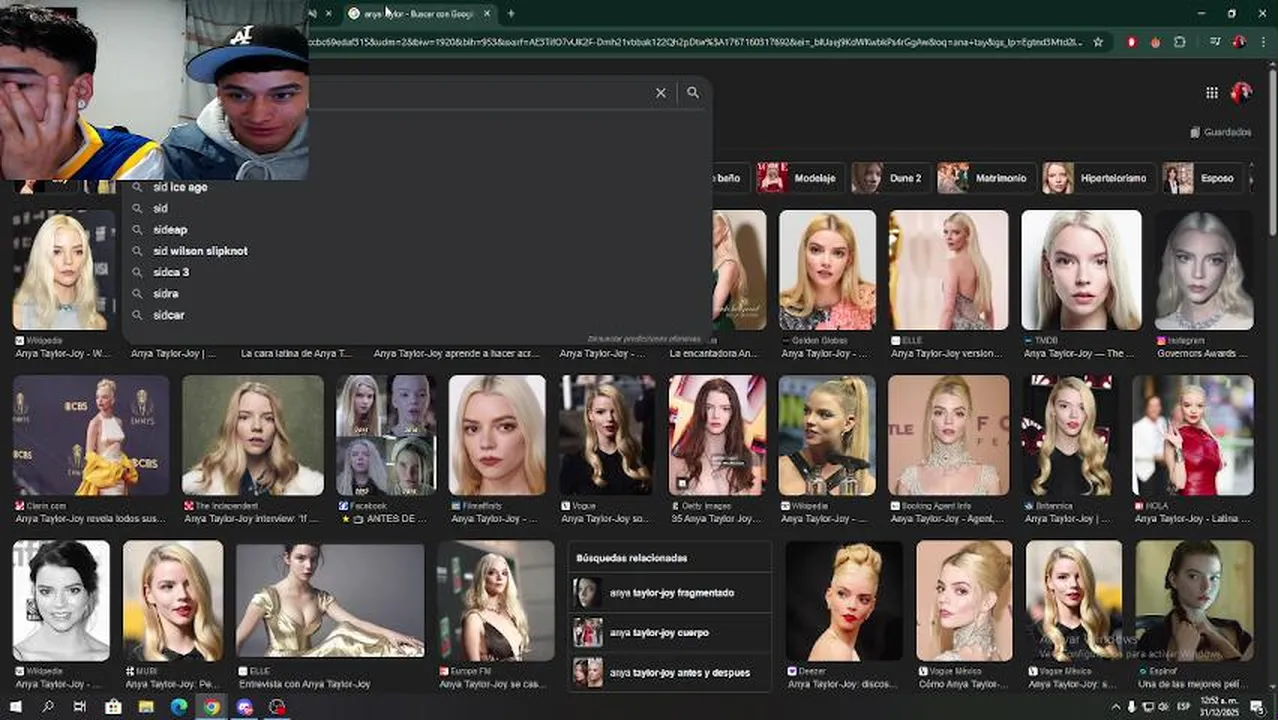Choose the 'sidra' suggestion
This screenshot has width=1278, height=720.
(417, 294)
